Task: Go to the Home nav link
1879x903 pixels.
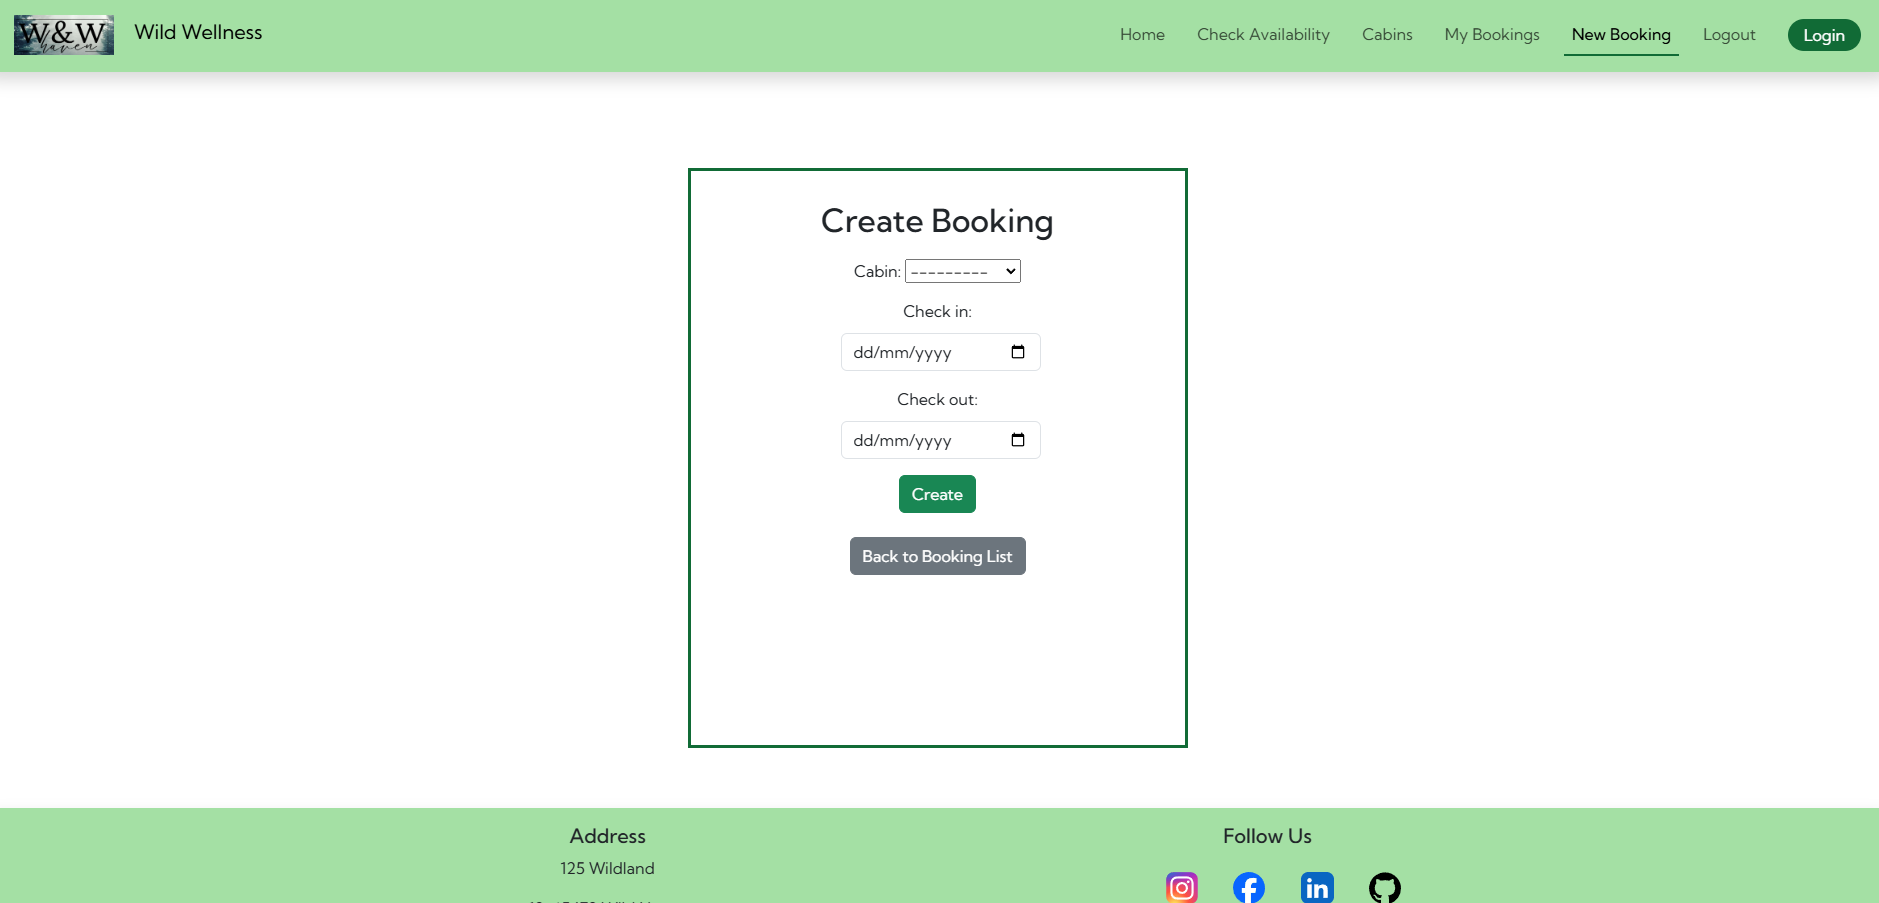Action: pyautogui.click(x=1142, y=35)
